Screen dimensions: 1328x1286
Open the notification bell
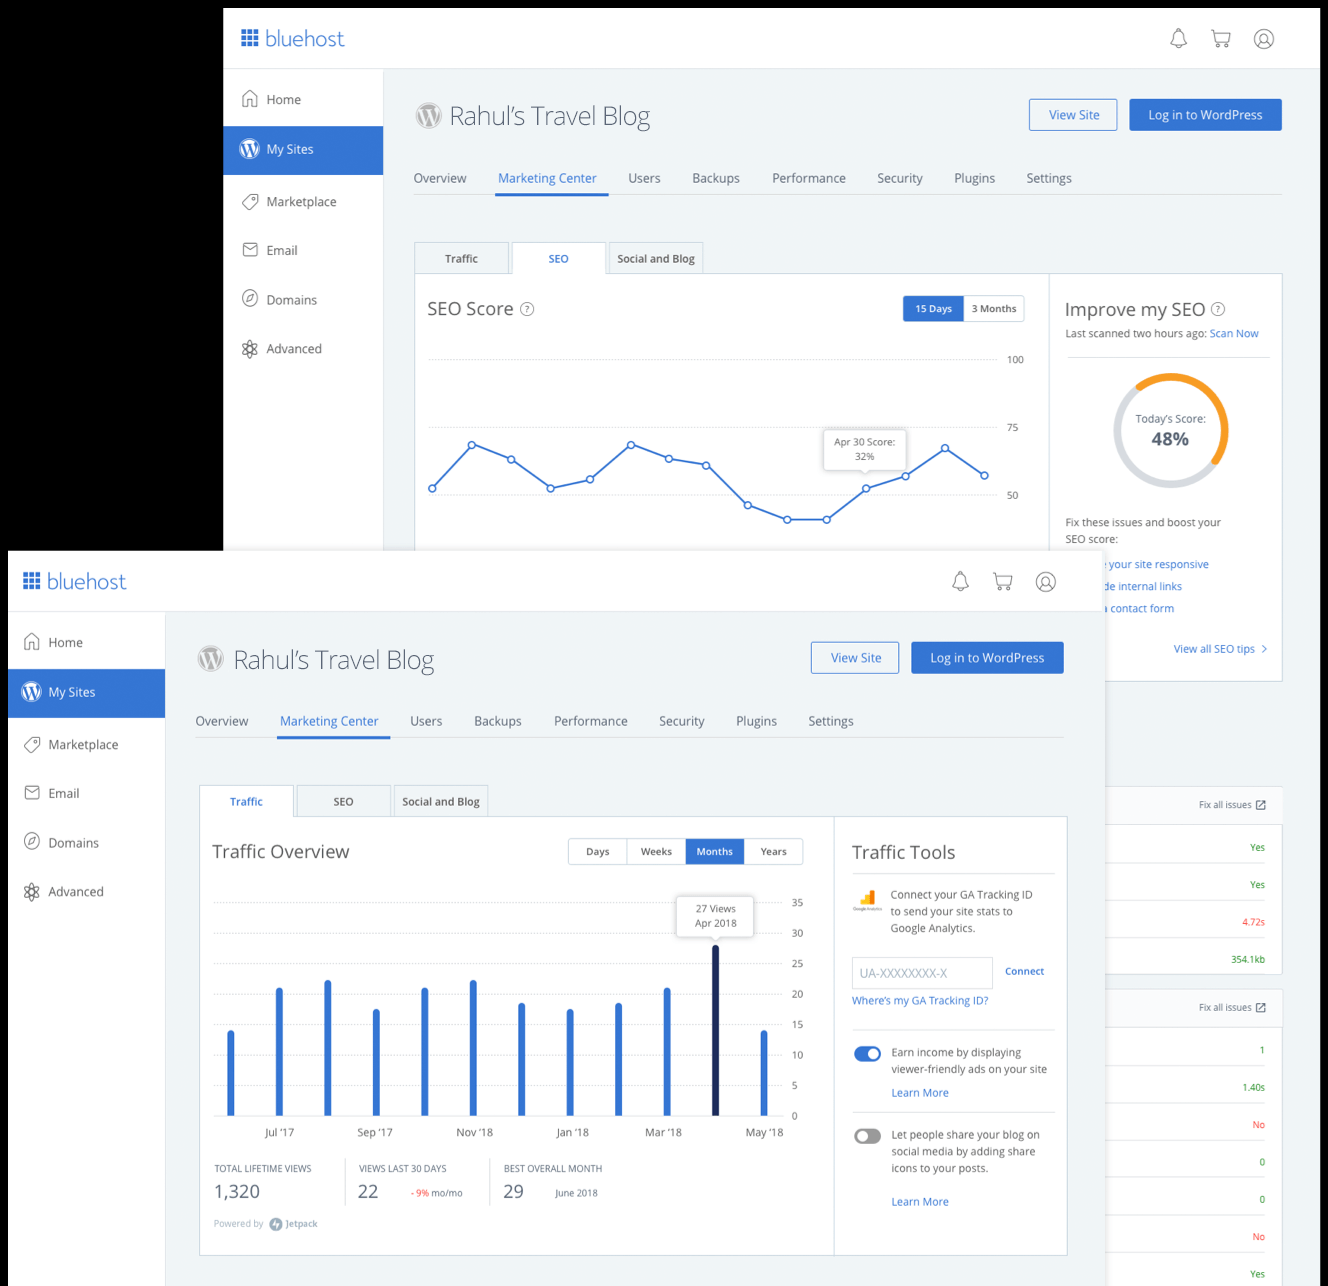(960, 580)
